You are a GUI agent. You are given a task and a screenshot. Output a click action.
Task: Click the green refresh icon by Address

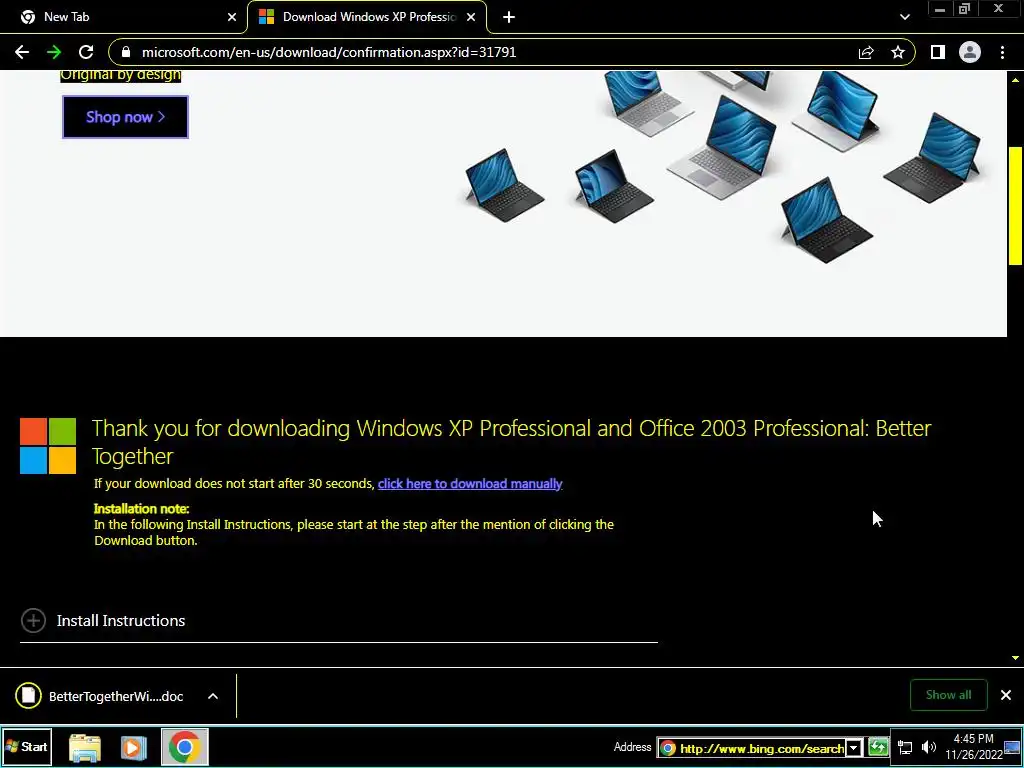(878, 747)
